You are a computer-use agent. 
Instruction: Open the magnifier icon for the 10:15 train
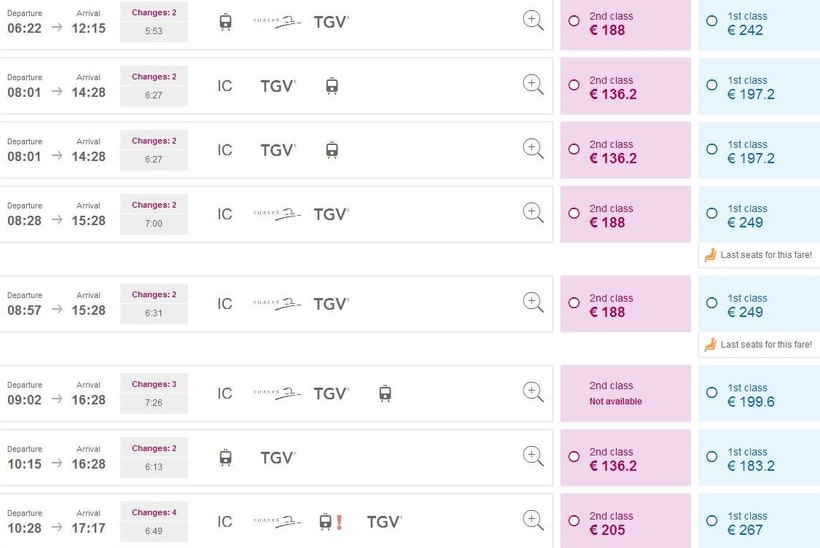tap(533, 457)
